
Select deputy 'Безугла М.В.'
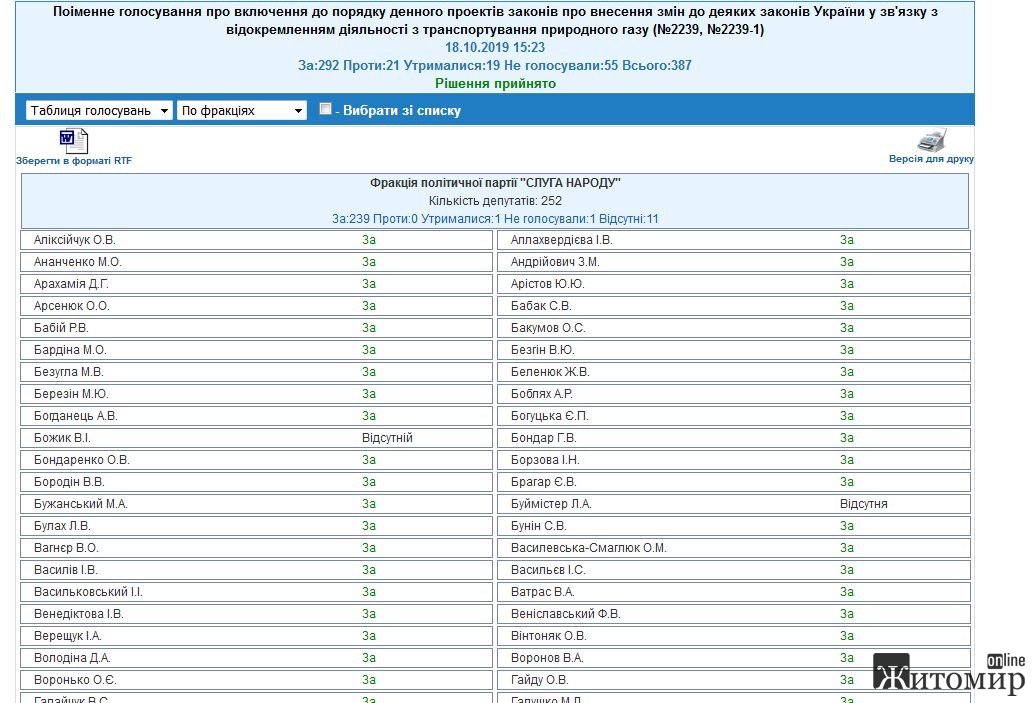(x=69, y=372)
